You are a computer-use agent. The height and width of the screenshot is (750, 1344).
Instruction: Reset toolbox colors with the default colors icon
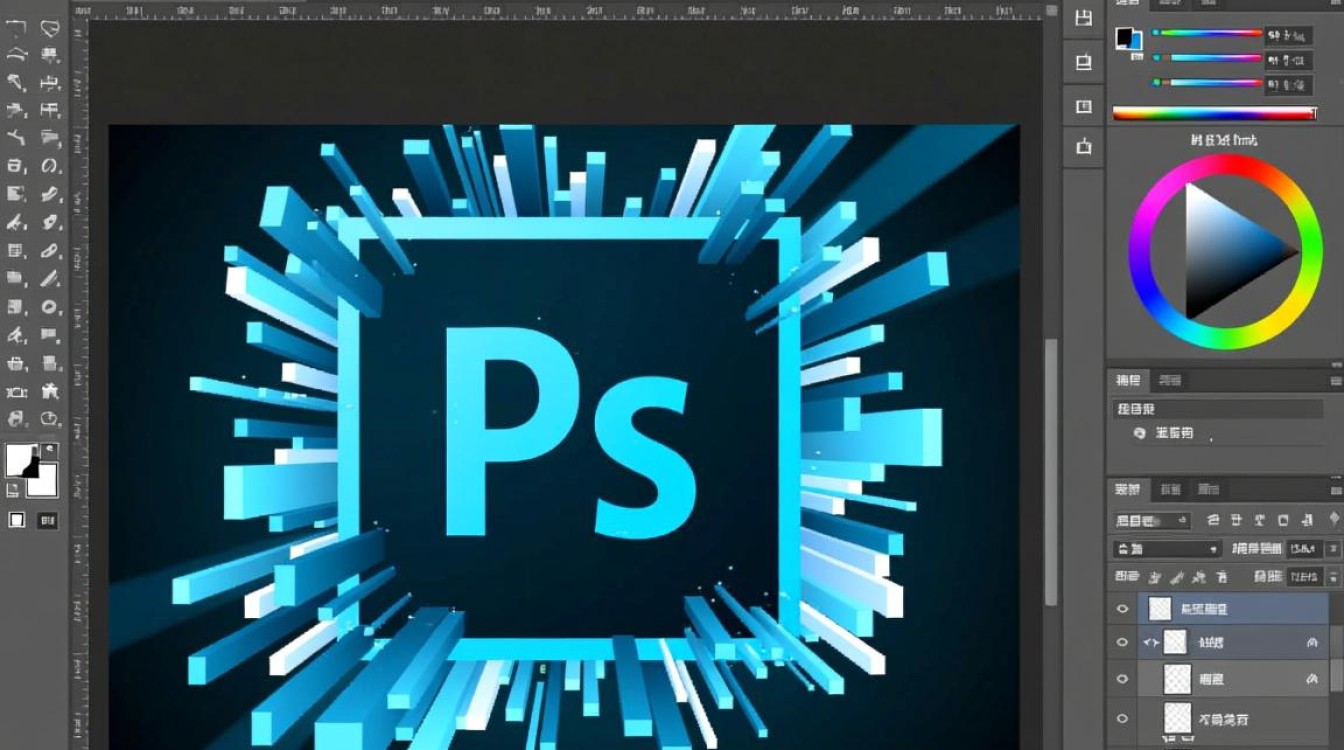pos(13,490)
